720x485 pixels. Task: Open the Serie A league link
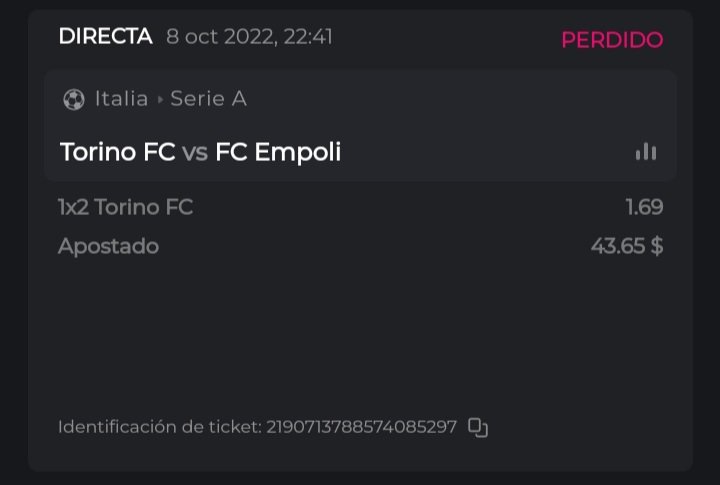click(208, 99)
